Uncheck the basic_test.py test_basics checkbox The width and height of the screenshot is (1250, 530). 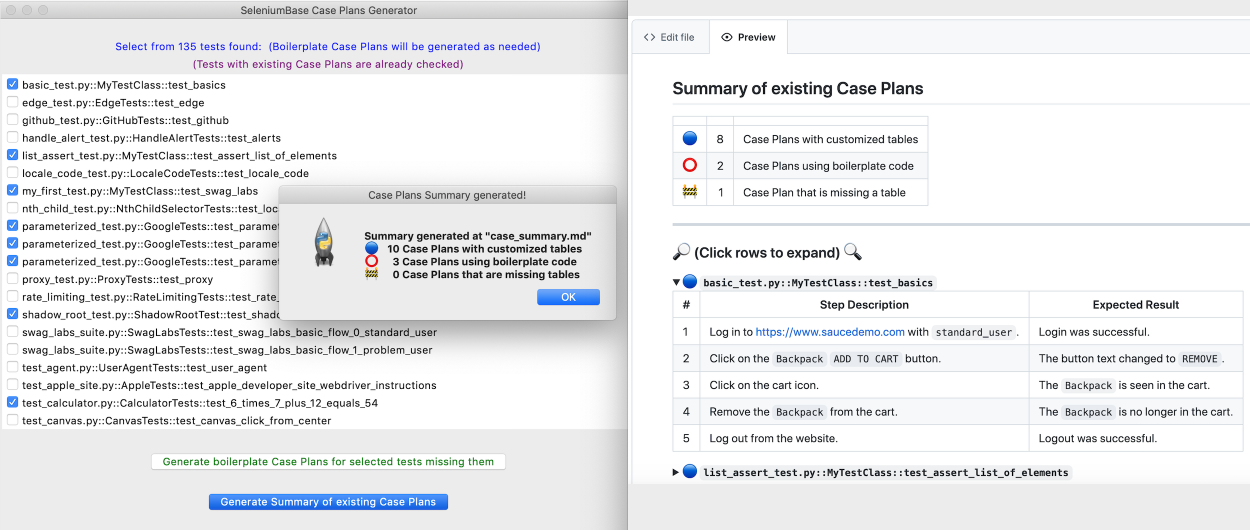(12, 85)
